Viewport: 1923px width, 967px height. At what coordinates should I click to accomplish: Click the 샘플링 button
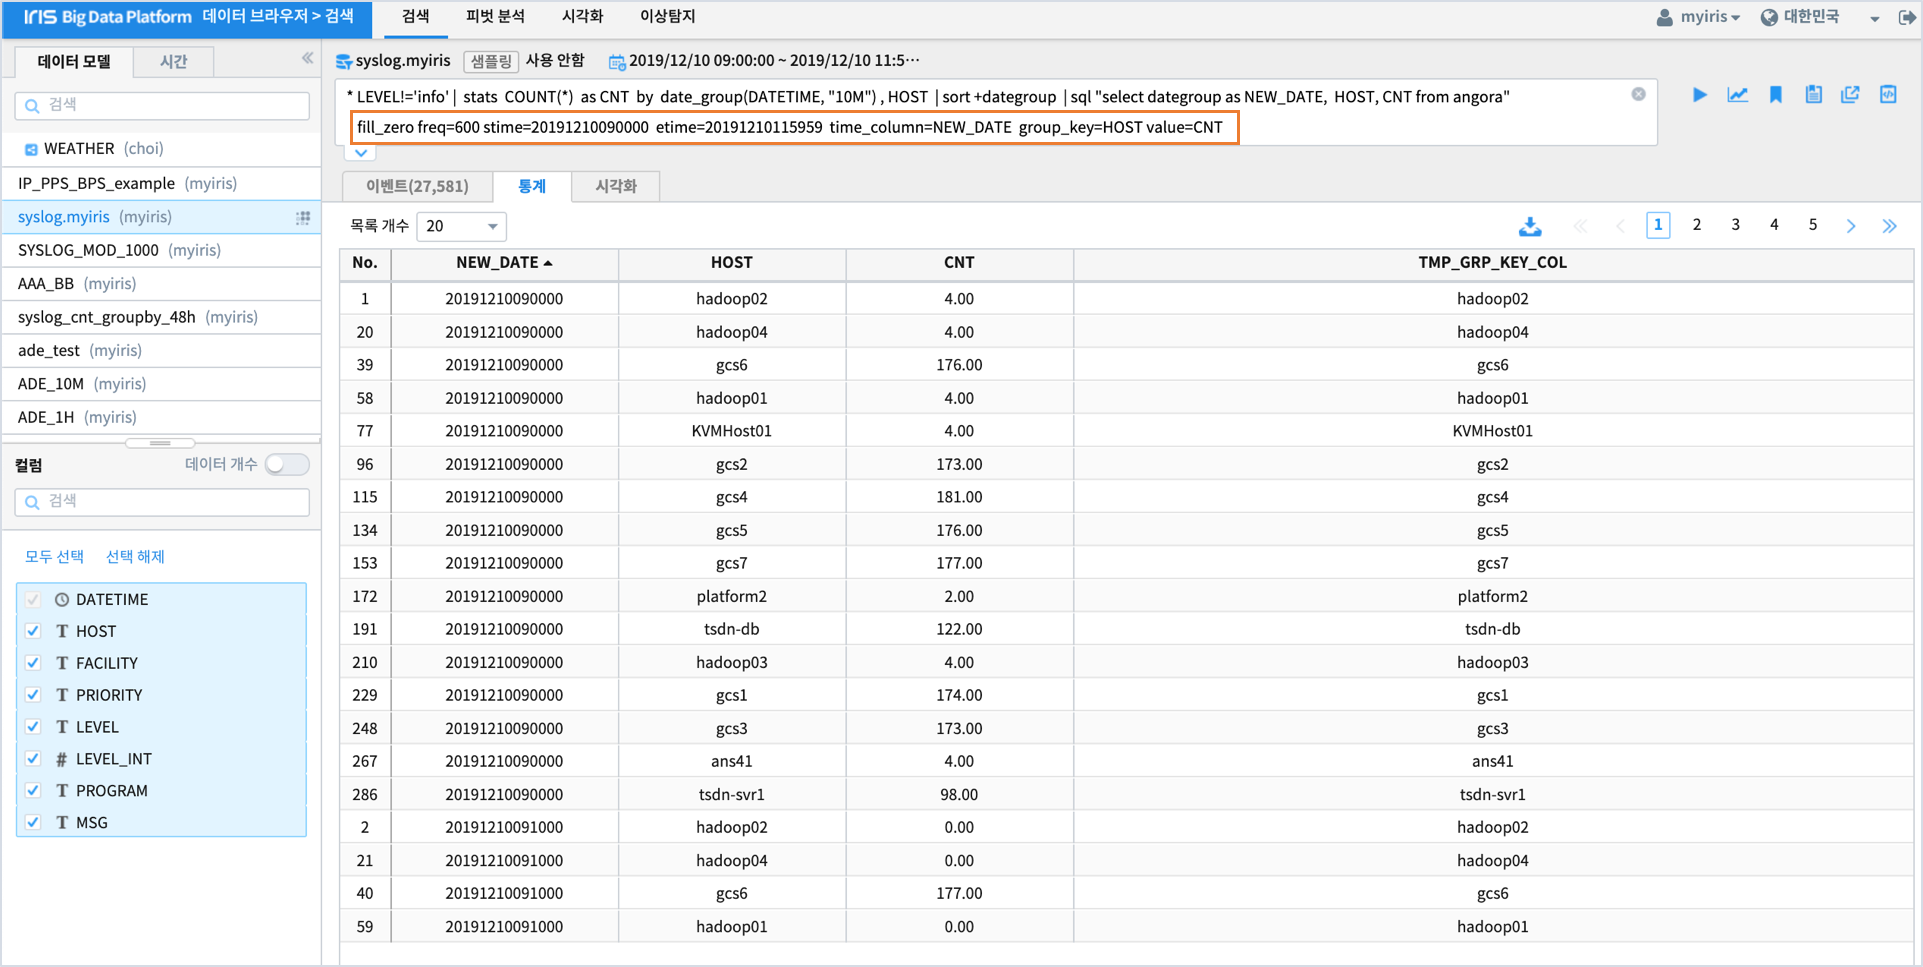(491, 62)
